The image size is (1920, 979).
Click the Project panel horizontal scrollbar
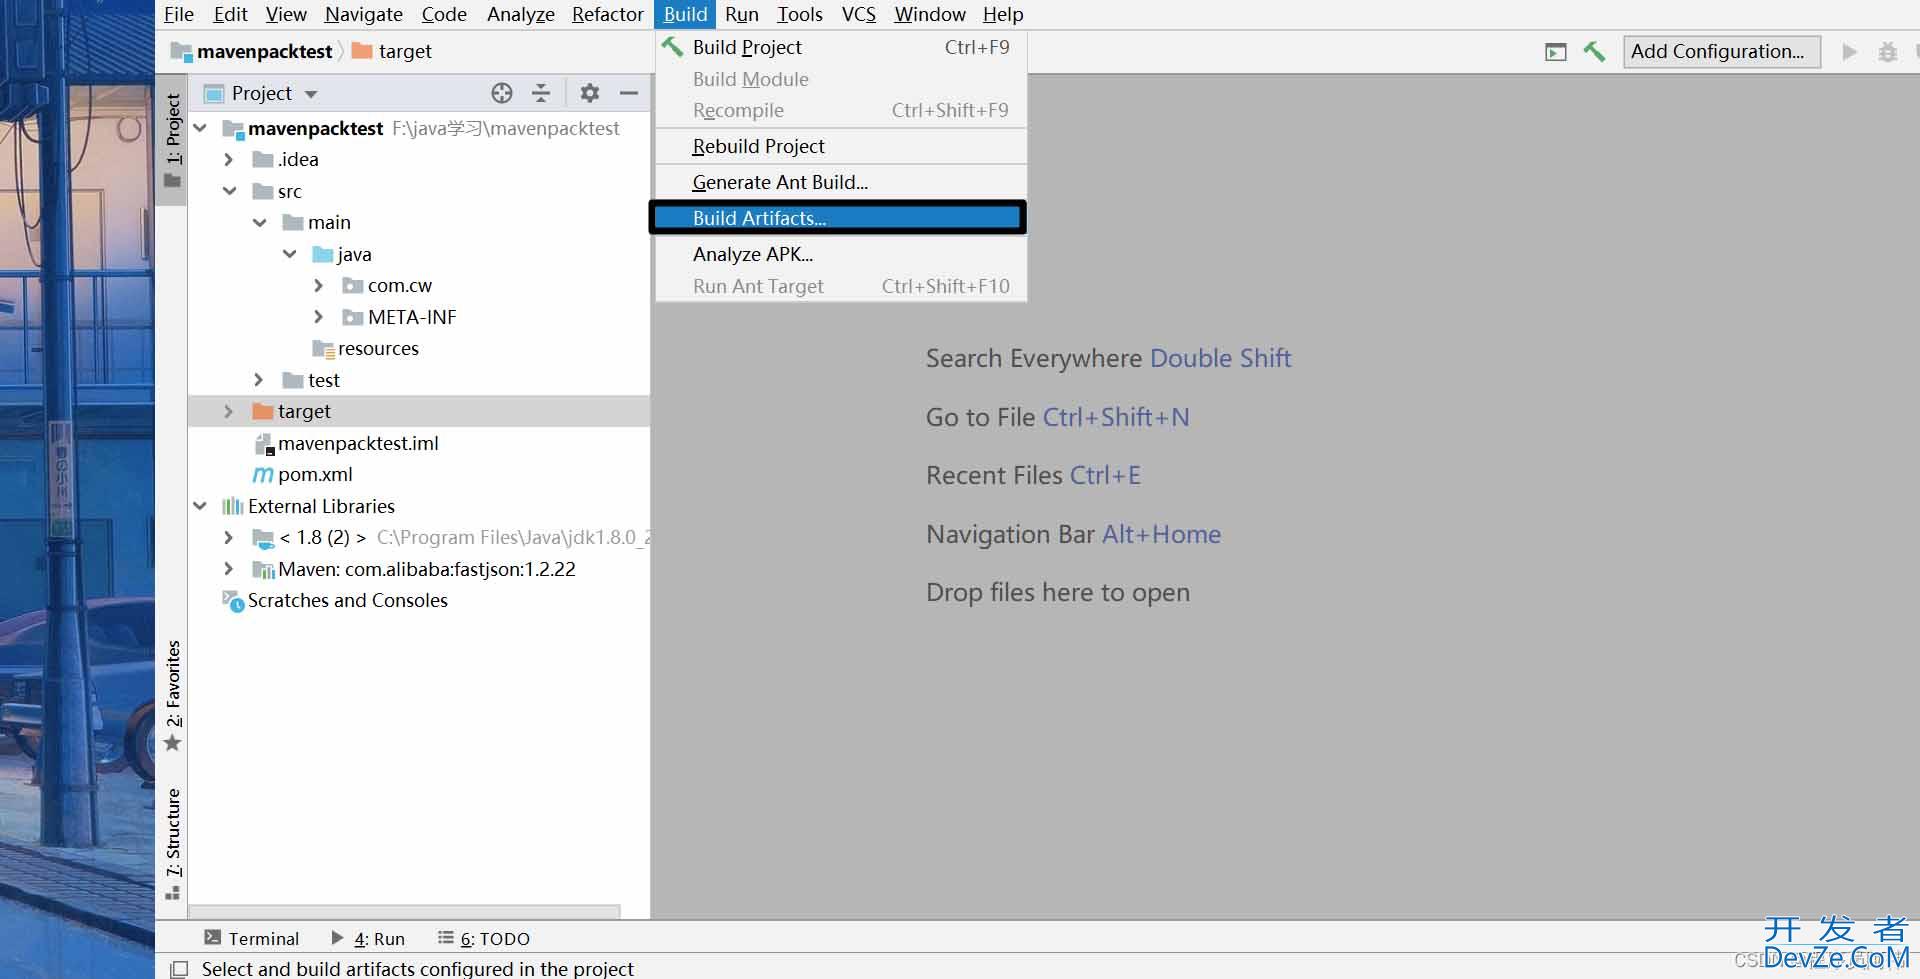(405, 911)
